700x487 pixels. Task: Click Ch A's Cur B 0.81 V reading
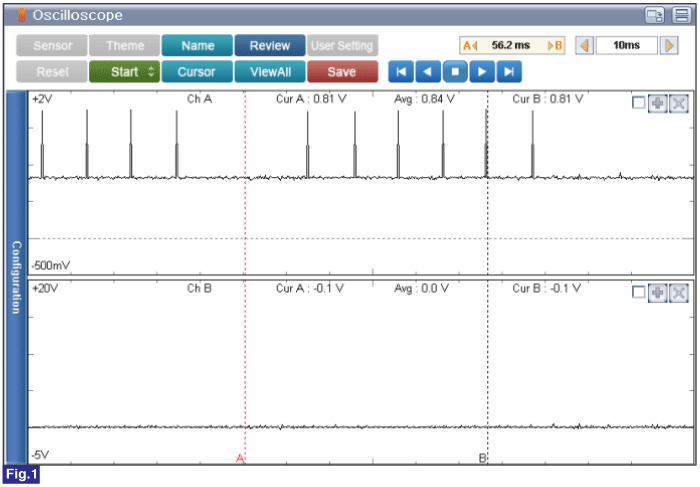(548, 99)
